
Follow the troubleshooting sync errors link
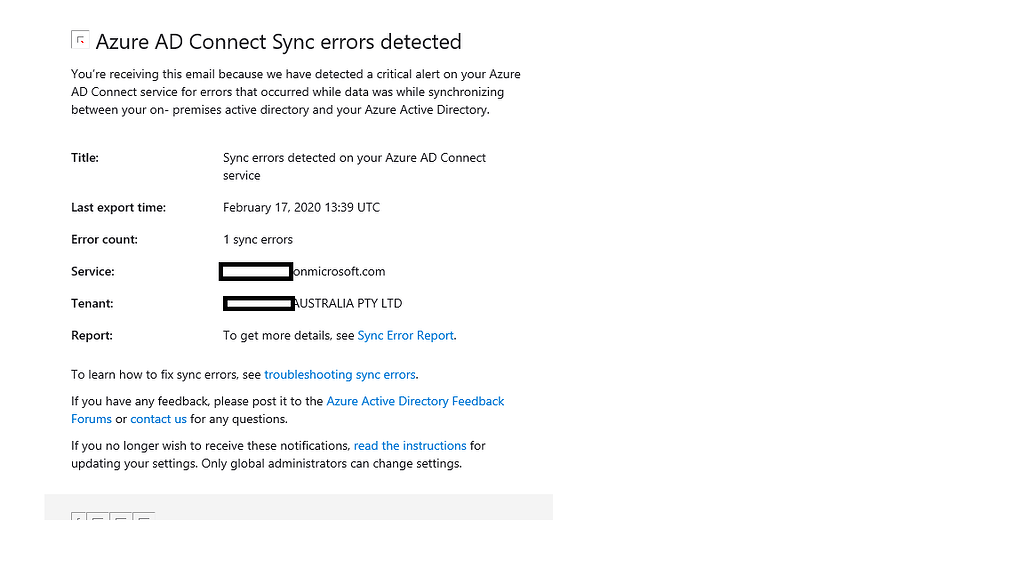(340, 375)
